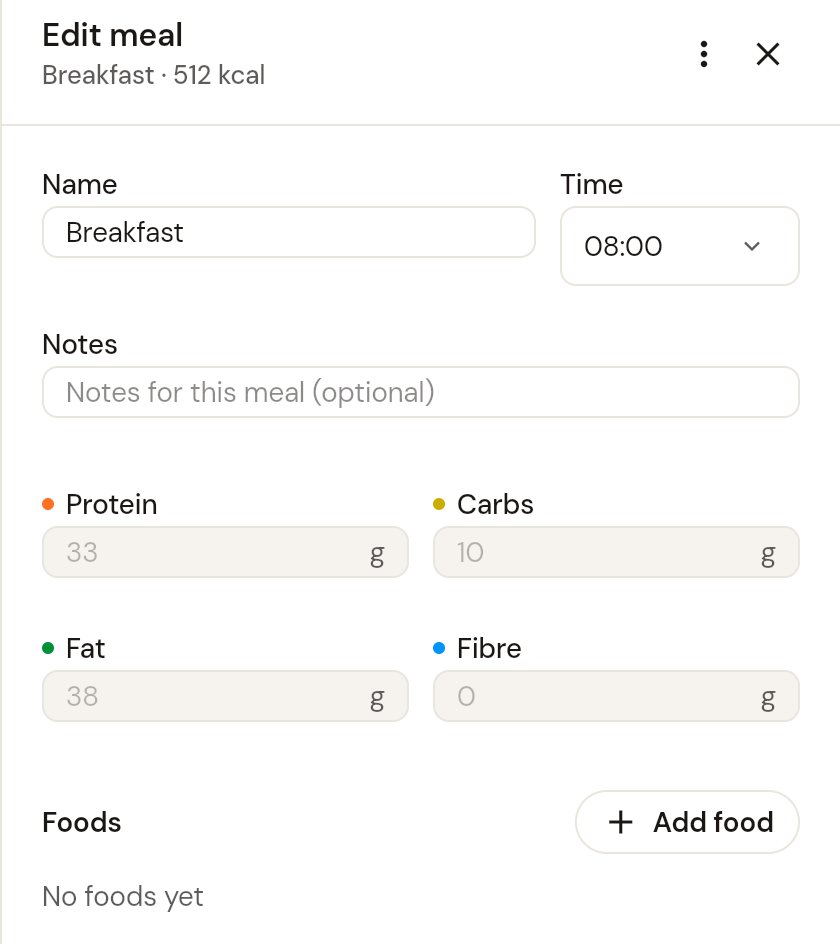The width and height of the screenshot is (840, 944).
Task: Select the Protein grams field showing 33
Action: pos(225,552)
